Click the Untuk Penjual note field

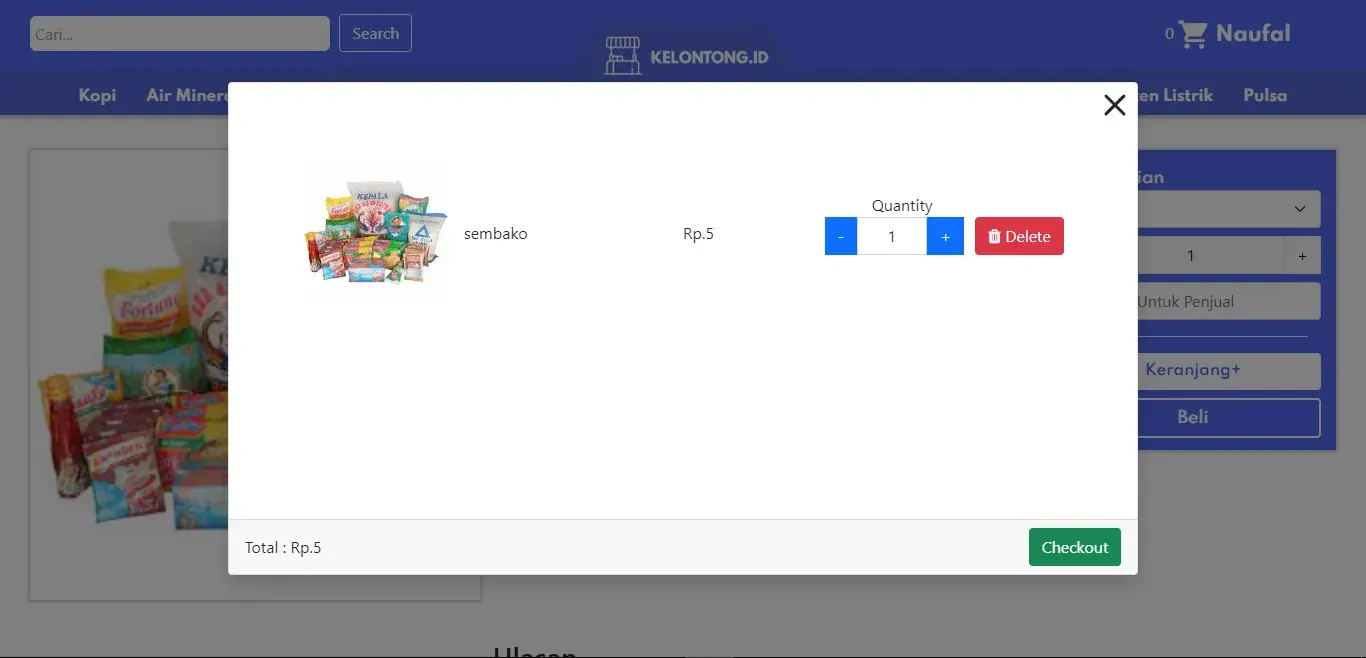(1229, 301)
